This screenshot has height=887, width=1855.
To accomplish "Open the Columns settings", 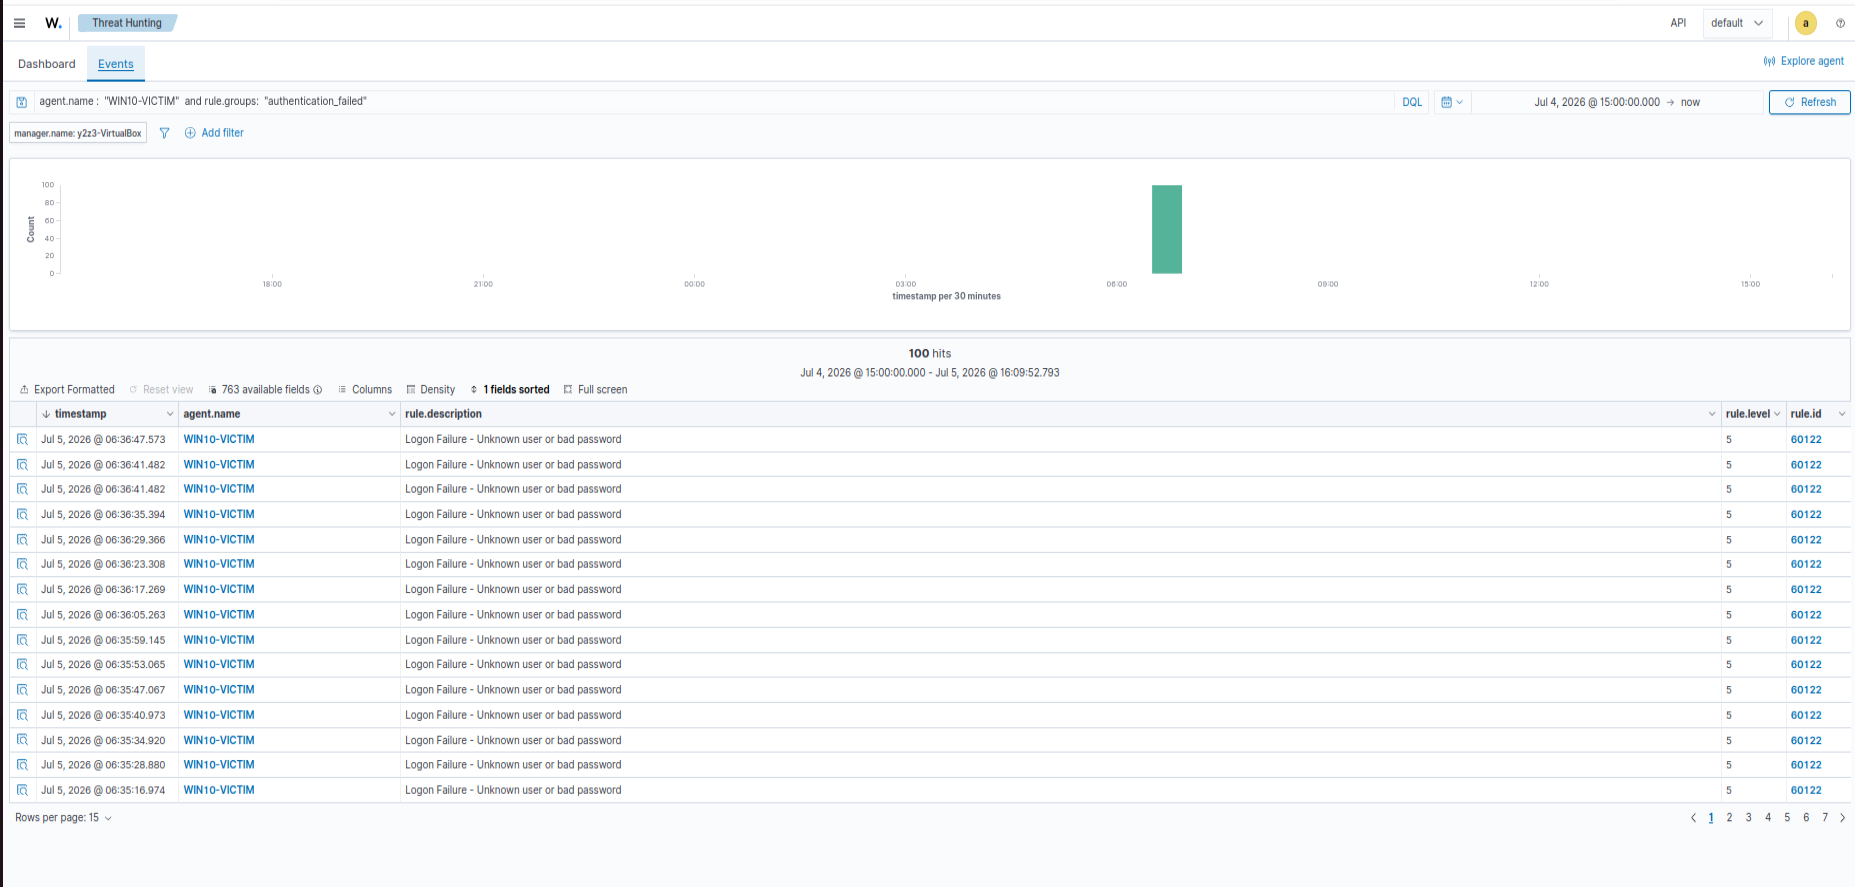I will click(x=365, y=390).
